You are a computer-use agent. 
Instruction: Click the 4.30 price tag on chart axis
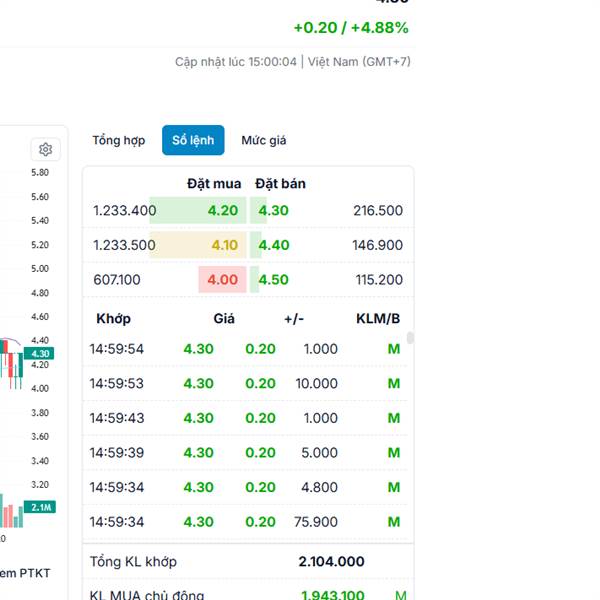pos(39,353)
